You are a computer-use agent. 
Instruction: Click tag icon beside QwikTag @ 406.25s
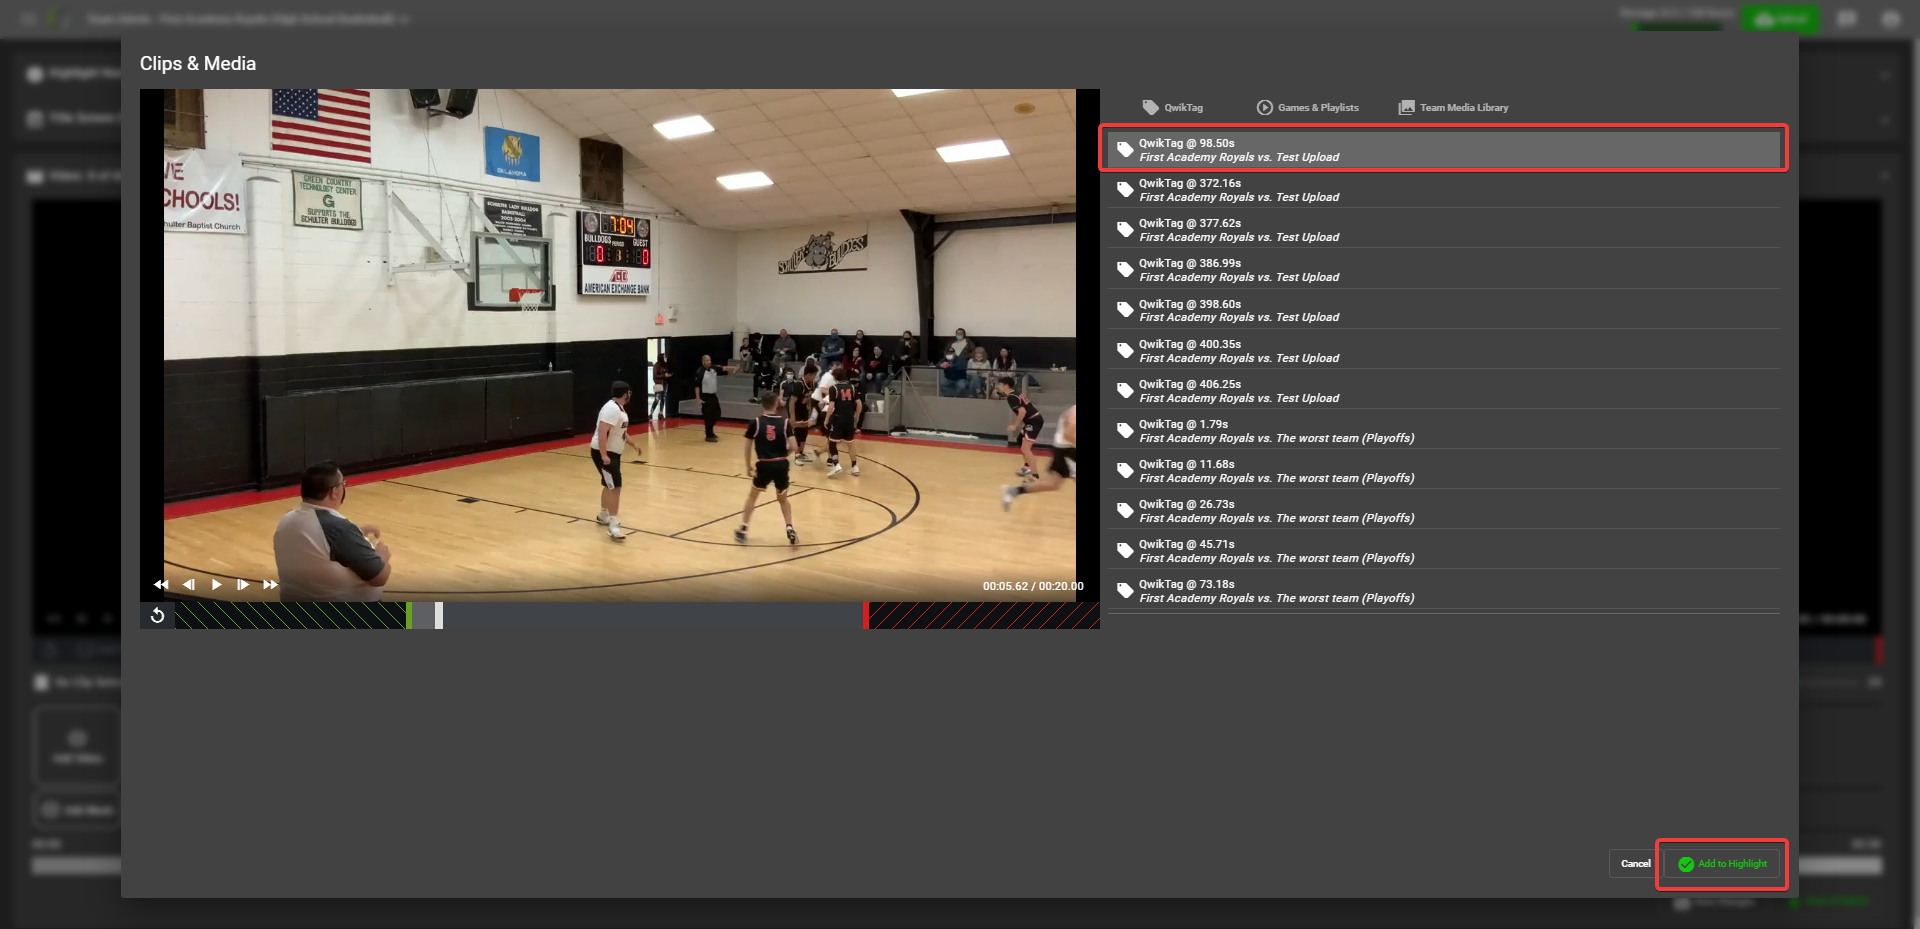(1125, 391)
